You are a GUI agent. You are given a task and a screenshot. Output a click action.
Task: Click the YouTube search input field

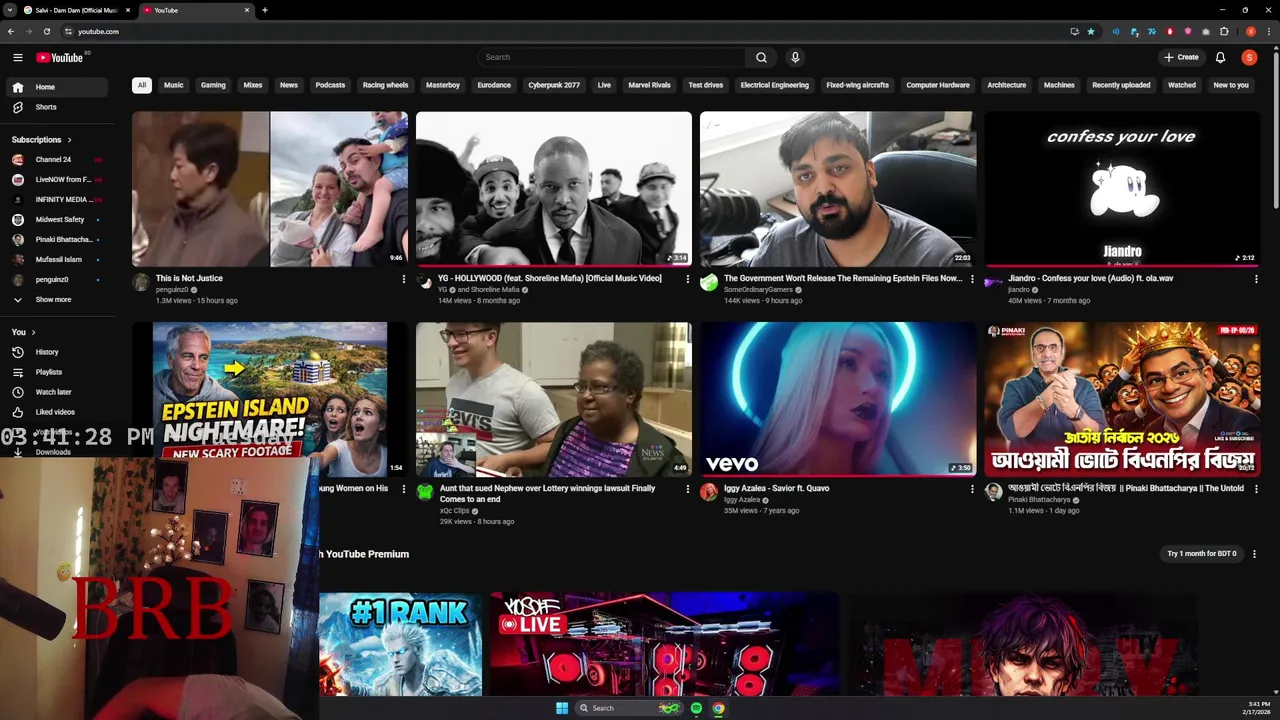click(x=611, y=57)
